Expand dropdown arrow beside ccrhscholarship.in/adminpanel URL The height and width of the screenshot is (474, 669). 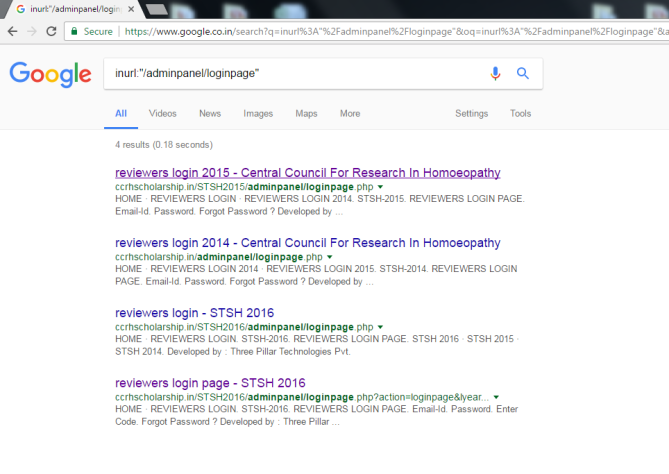point(329,257)
